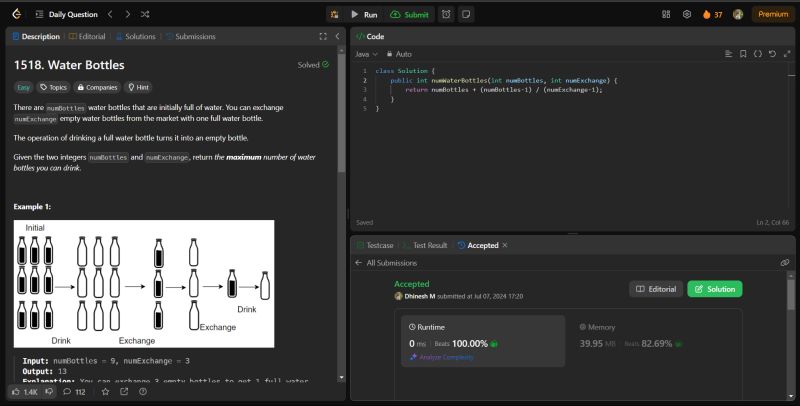Like the problem with thumbs up
The width and height of the screenshot is (800, 406).
click(16, 392)
